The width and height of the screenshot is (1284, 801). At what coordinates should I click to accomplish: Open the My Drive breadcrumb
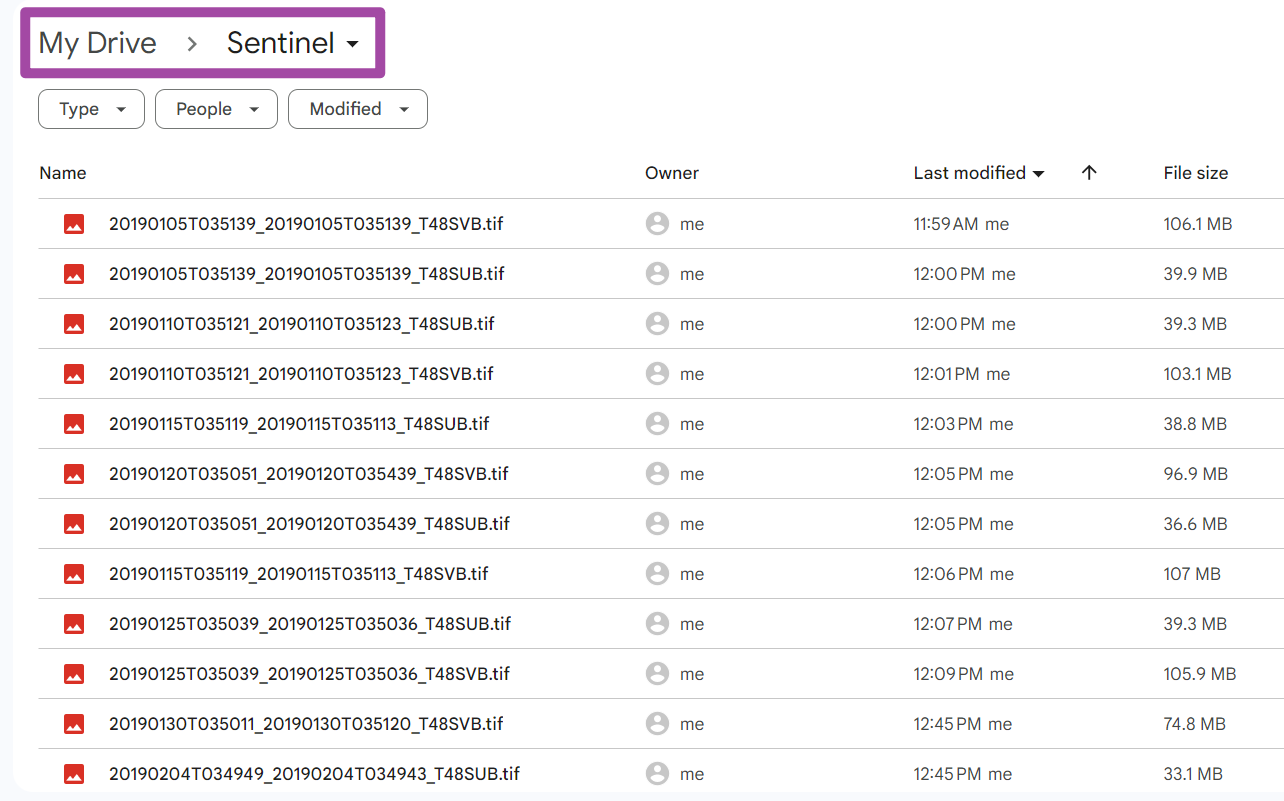[97, 43]
